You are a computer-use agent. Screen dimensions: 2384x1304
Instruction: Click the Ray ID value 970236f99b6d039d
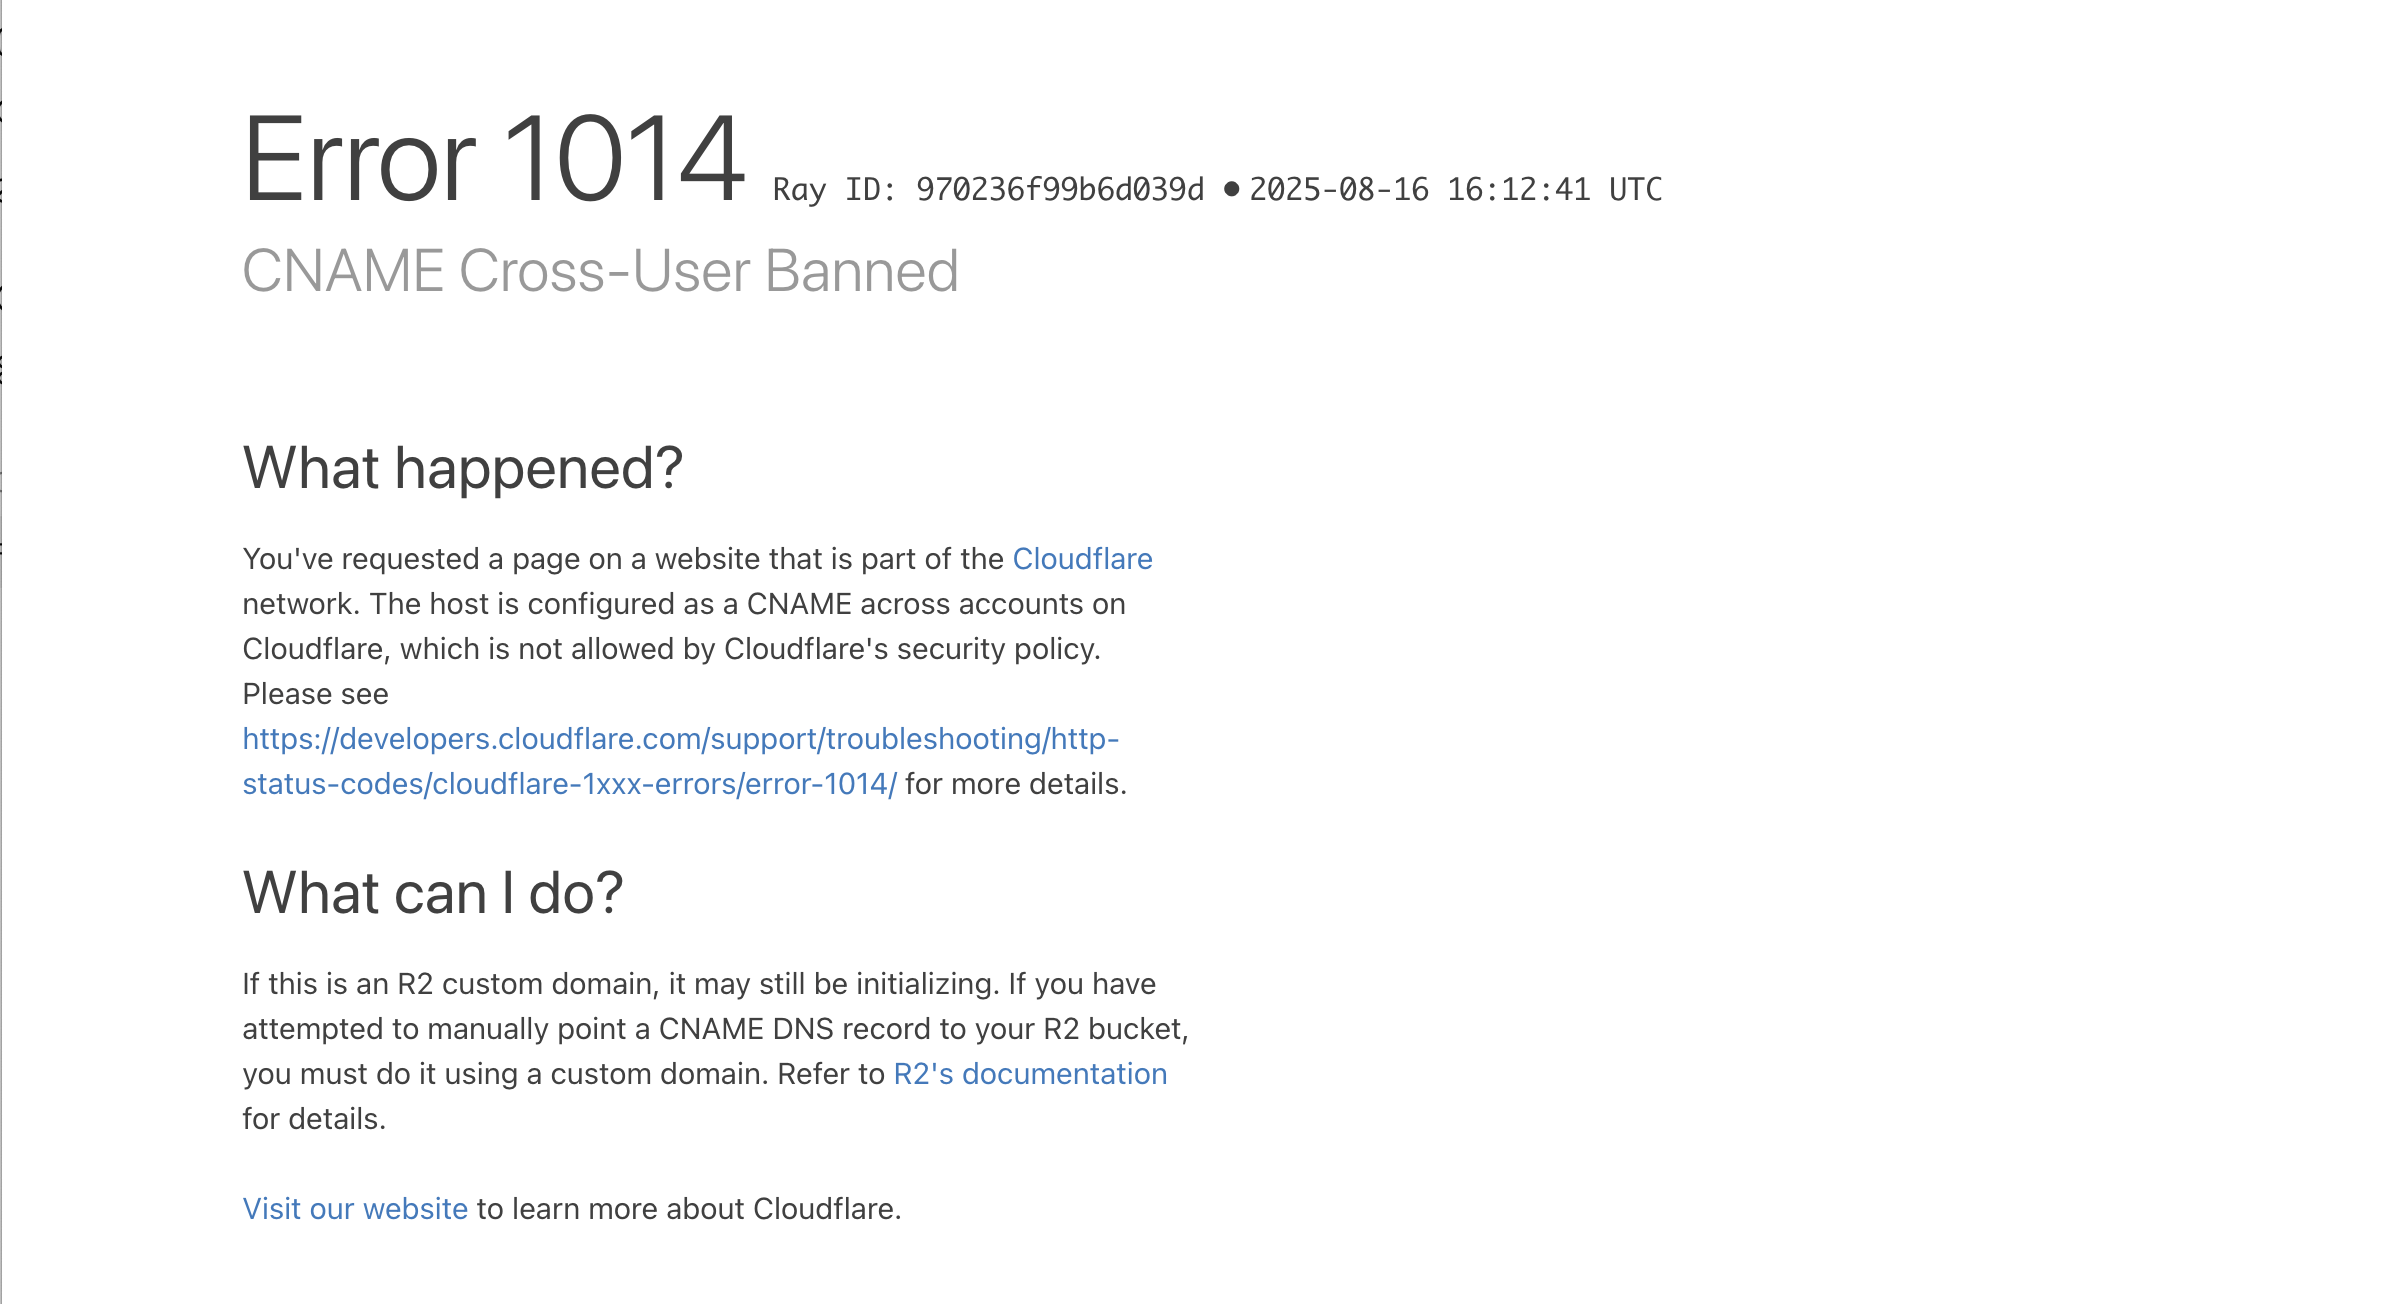1060,189
